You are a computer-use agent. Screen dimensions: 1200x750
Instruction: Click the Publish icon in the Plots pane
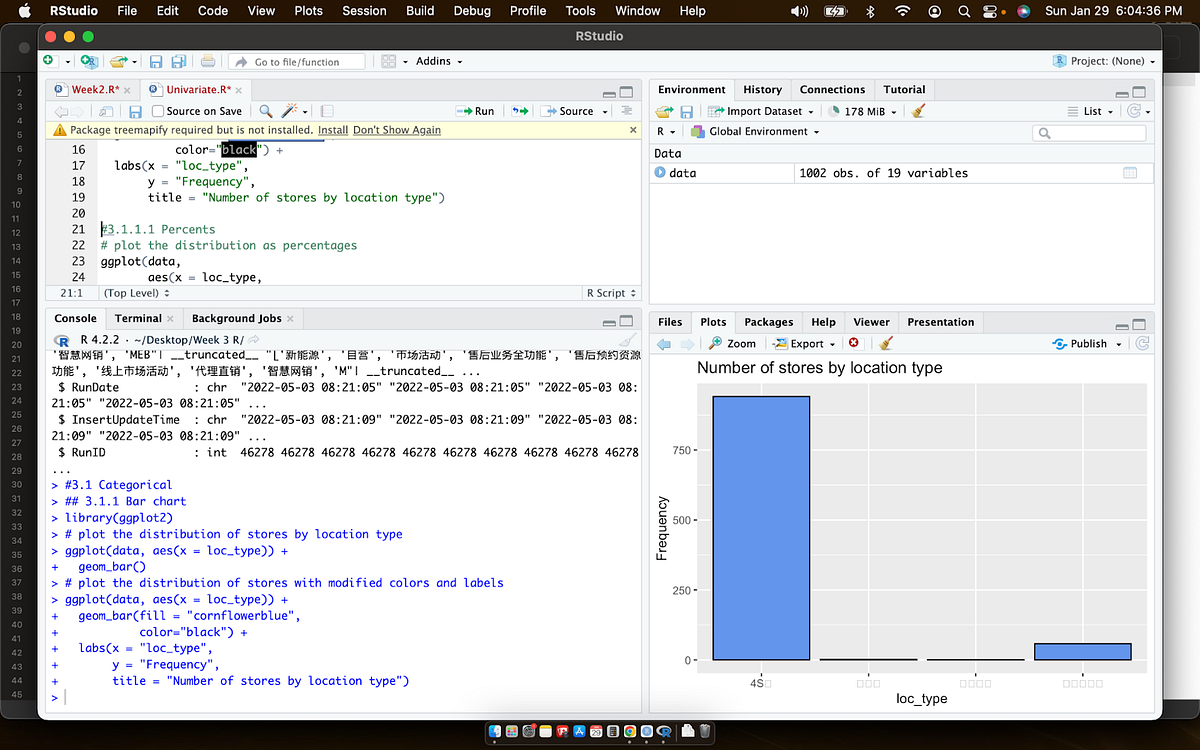1087,343
